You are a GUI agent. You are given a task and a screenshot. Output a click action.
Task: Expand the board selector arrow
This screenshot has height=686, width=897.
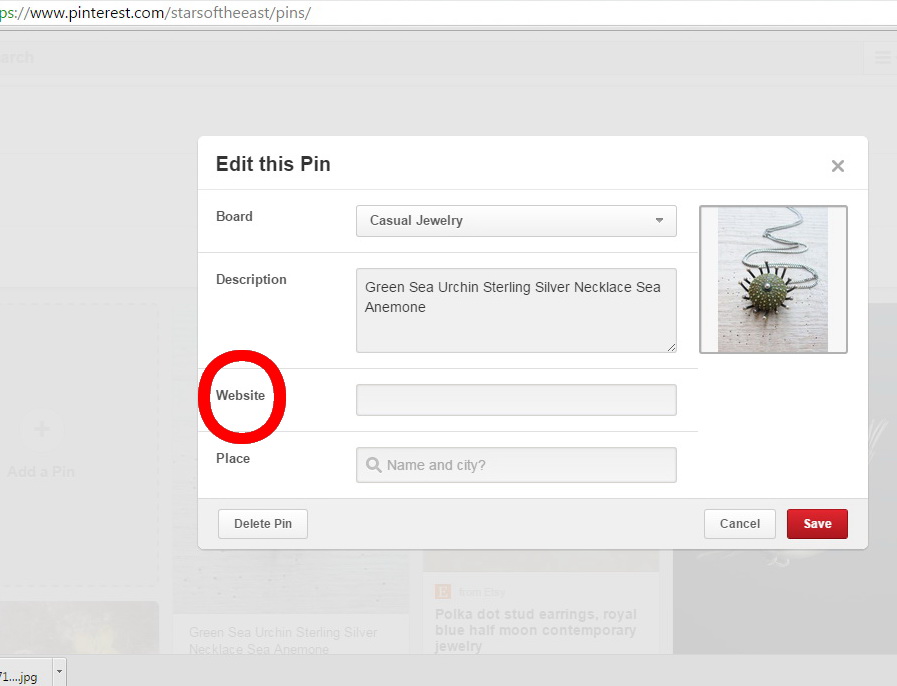click(x=660, y=221)
